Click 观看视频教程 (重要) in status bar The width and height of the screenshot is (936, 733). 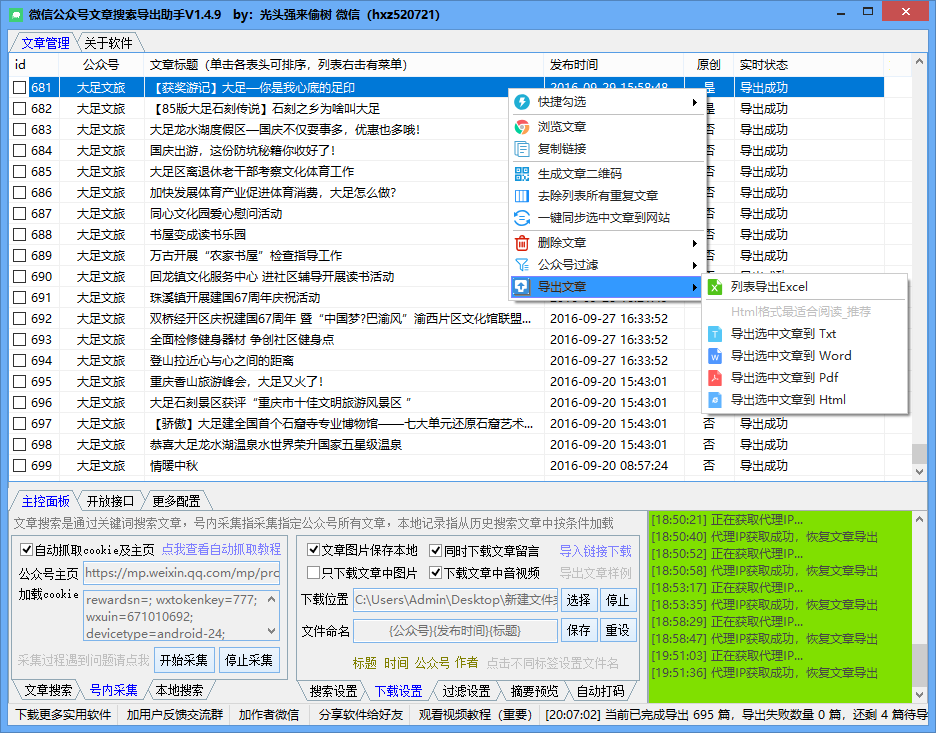(x=475, y=714)
